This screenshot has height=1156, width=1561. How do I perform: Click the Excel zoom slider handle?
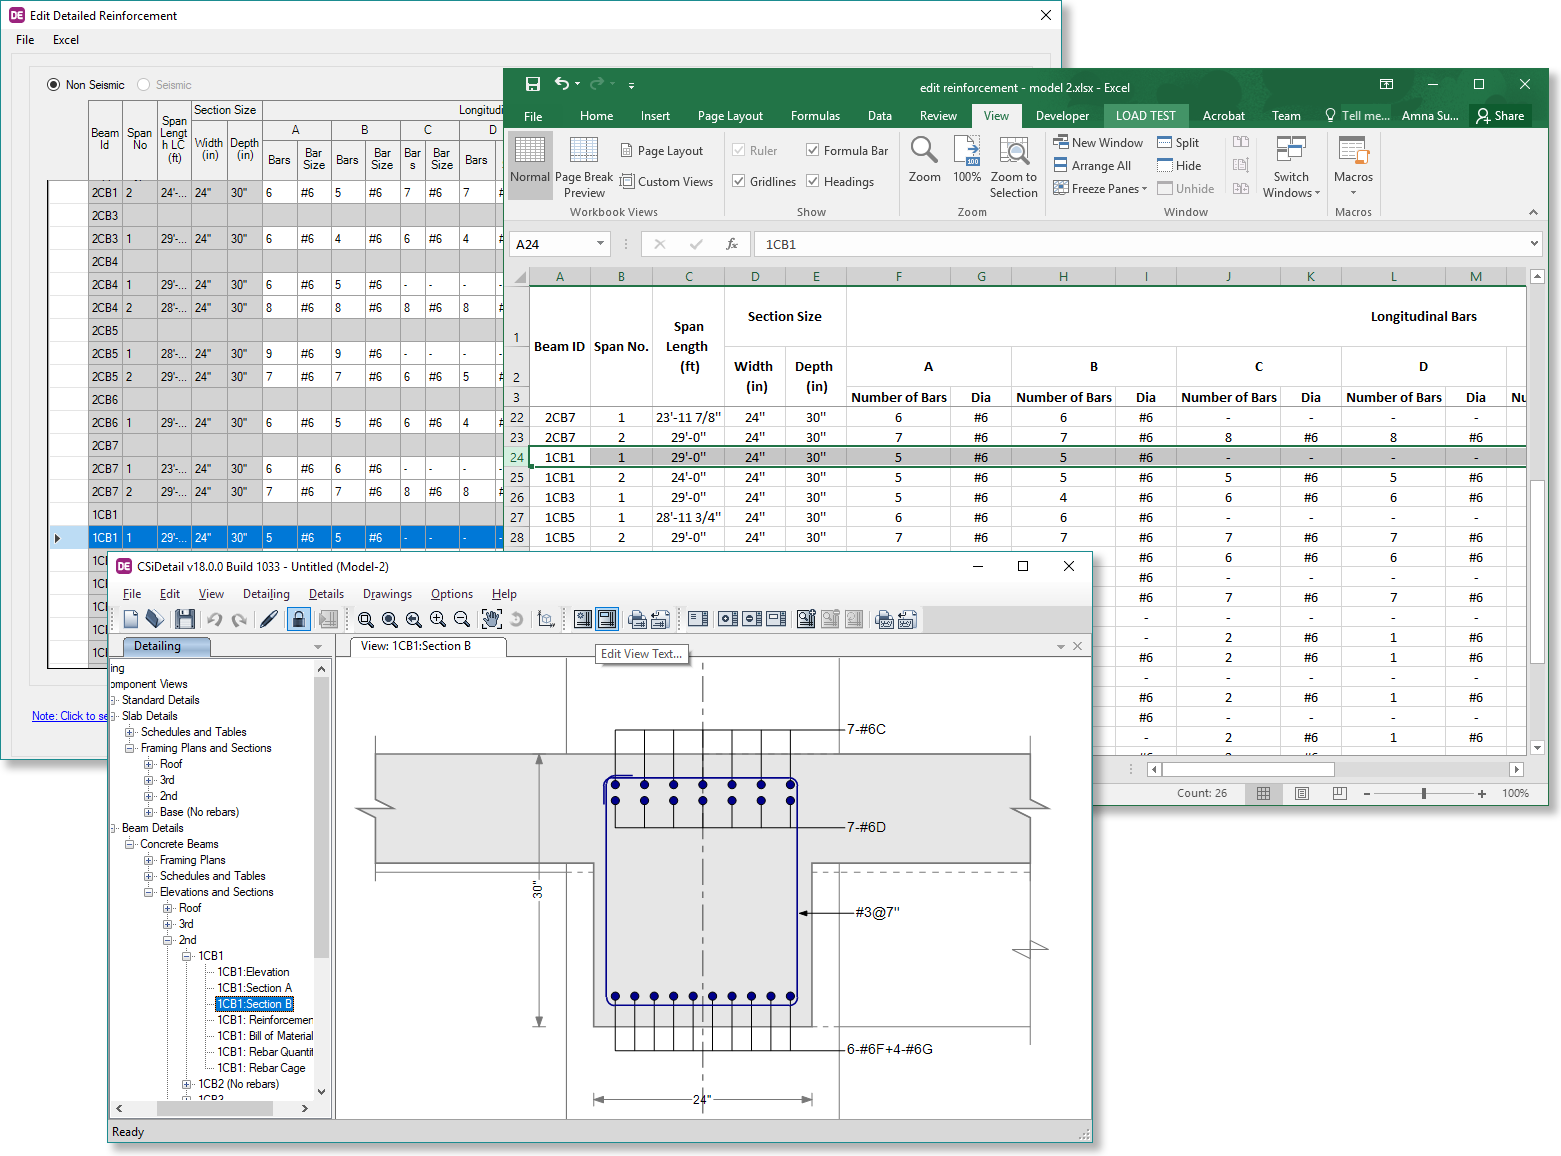1423,793
